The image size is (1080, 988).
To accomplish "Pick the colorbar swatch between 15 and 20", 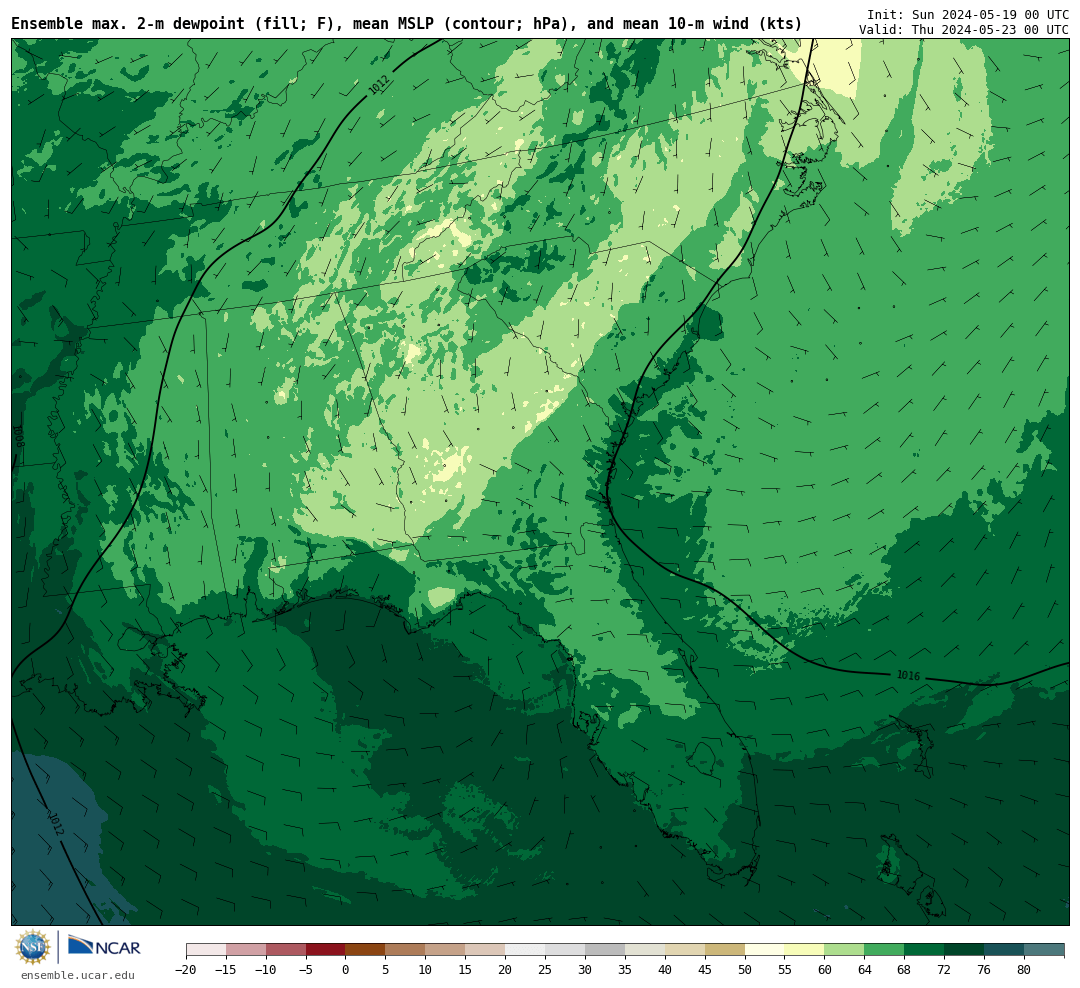I will (486, 950).
